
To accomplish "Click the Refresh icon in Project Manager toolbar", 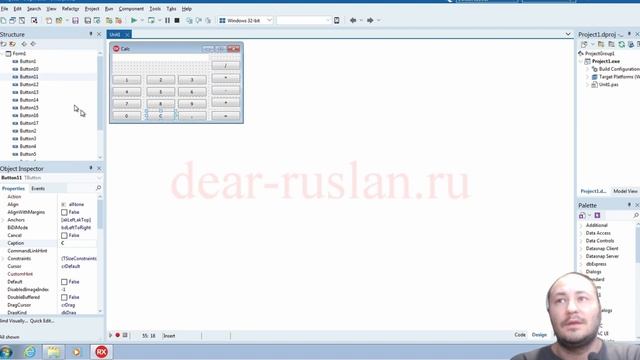I will [621, 44].
